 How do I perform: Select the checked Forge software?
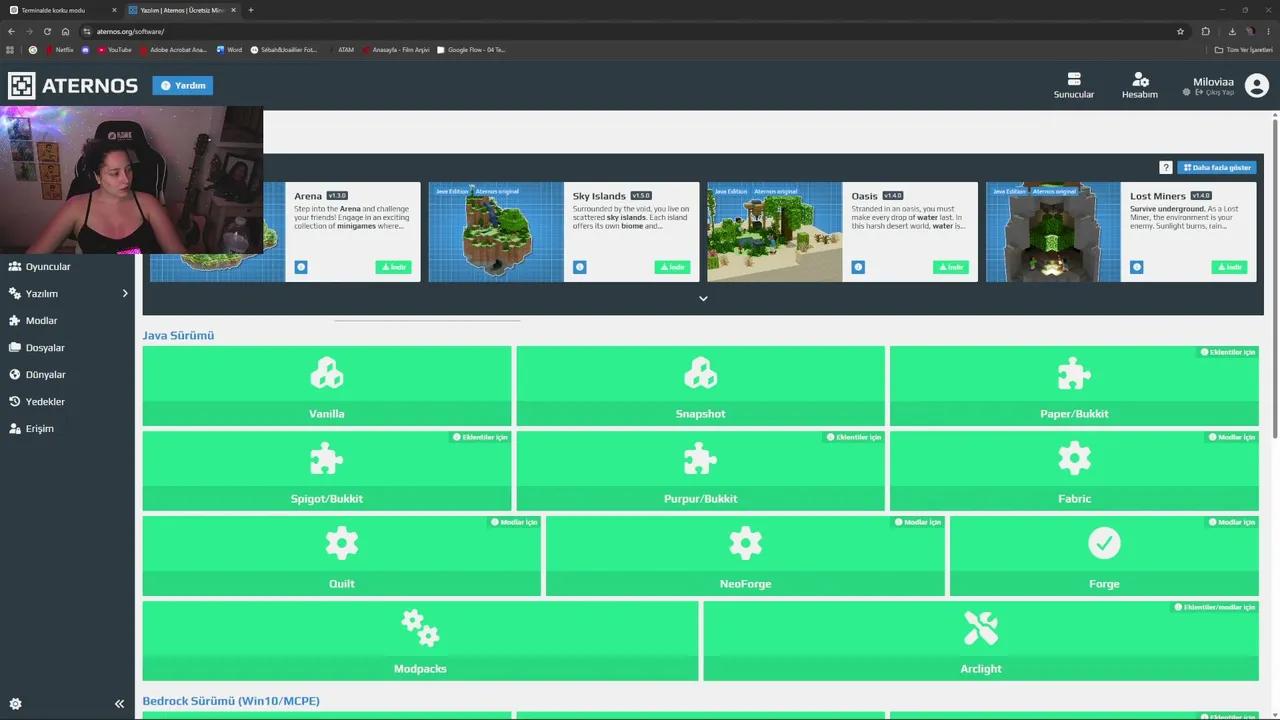[1104, 556]
